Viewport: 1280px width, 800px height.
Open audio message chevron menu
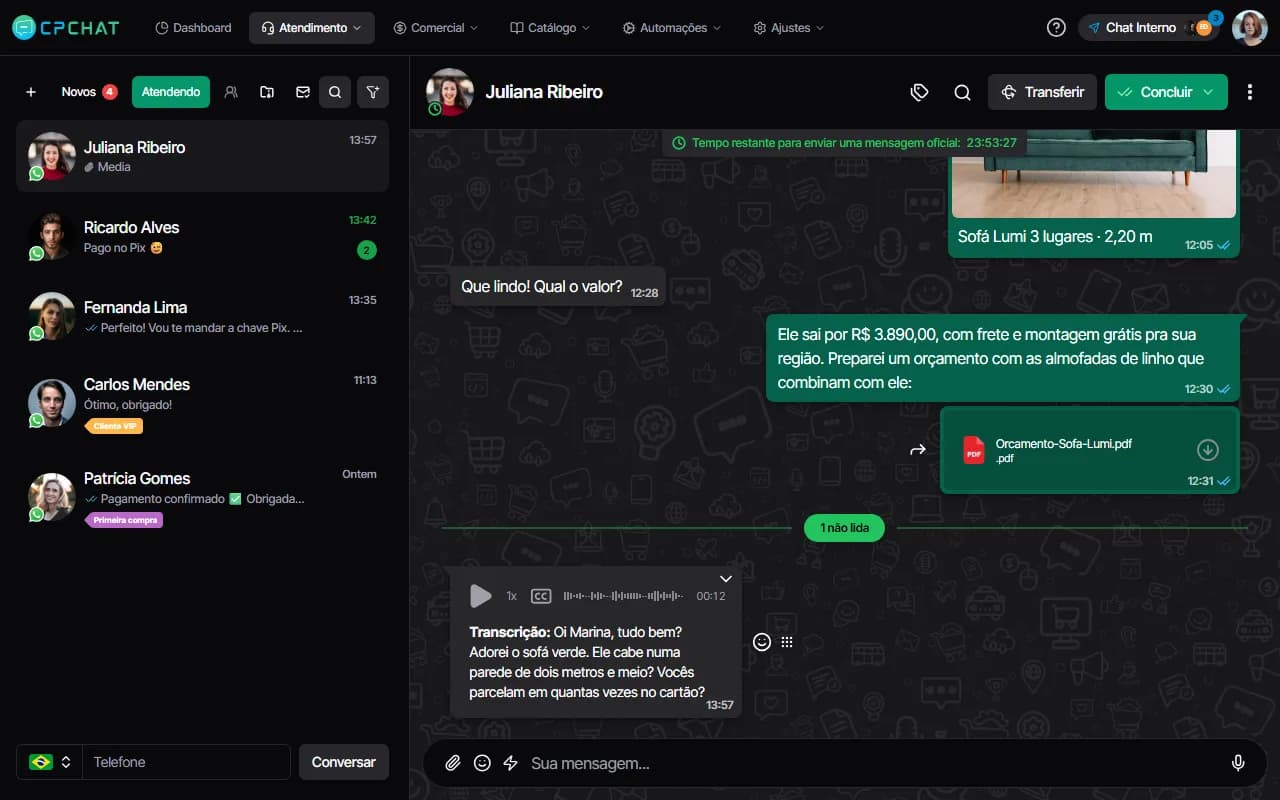coord(726,579)
